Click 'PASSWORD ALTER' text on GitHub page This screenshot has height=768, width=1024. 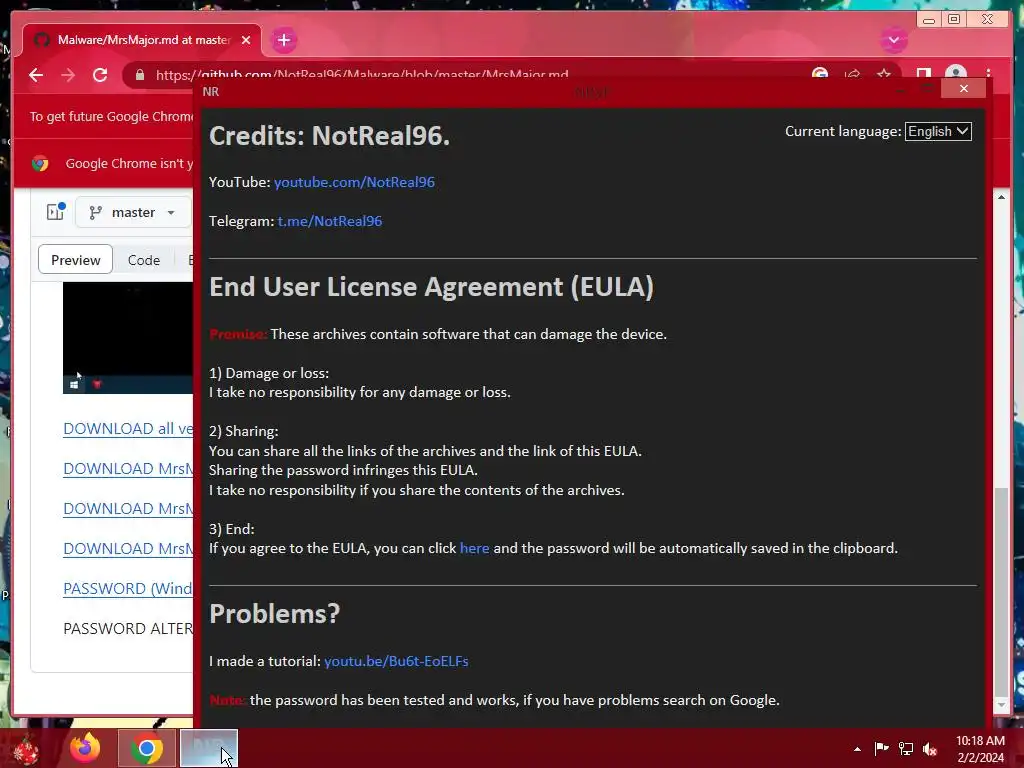tap(128, 628)
